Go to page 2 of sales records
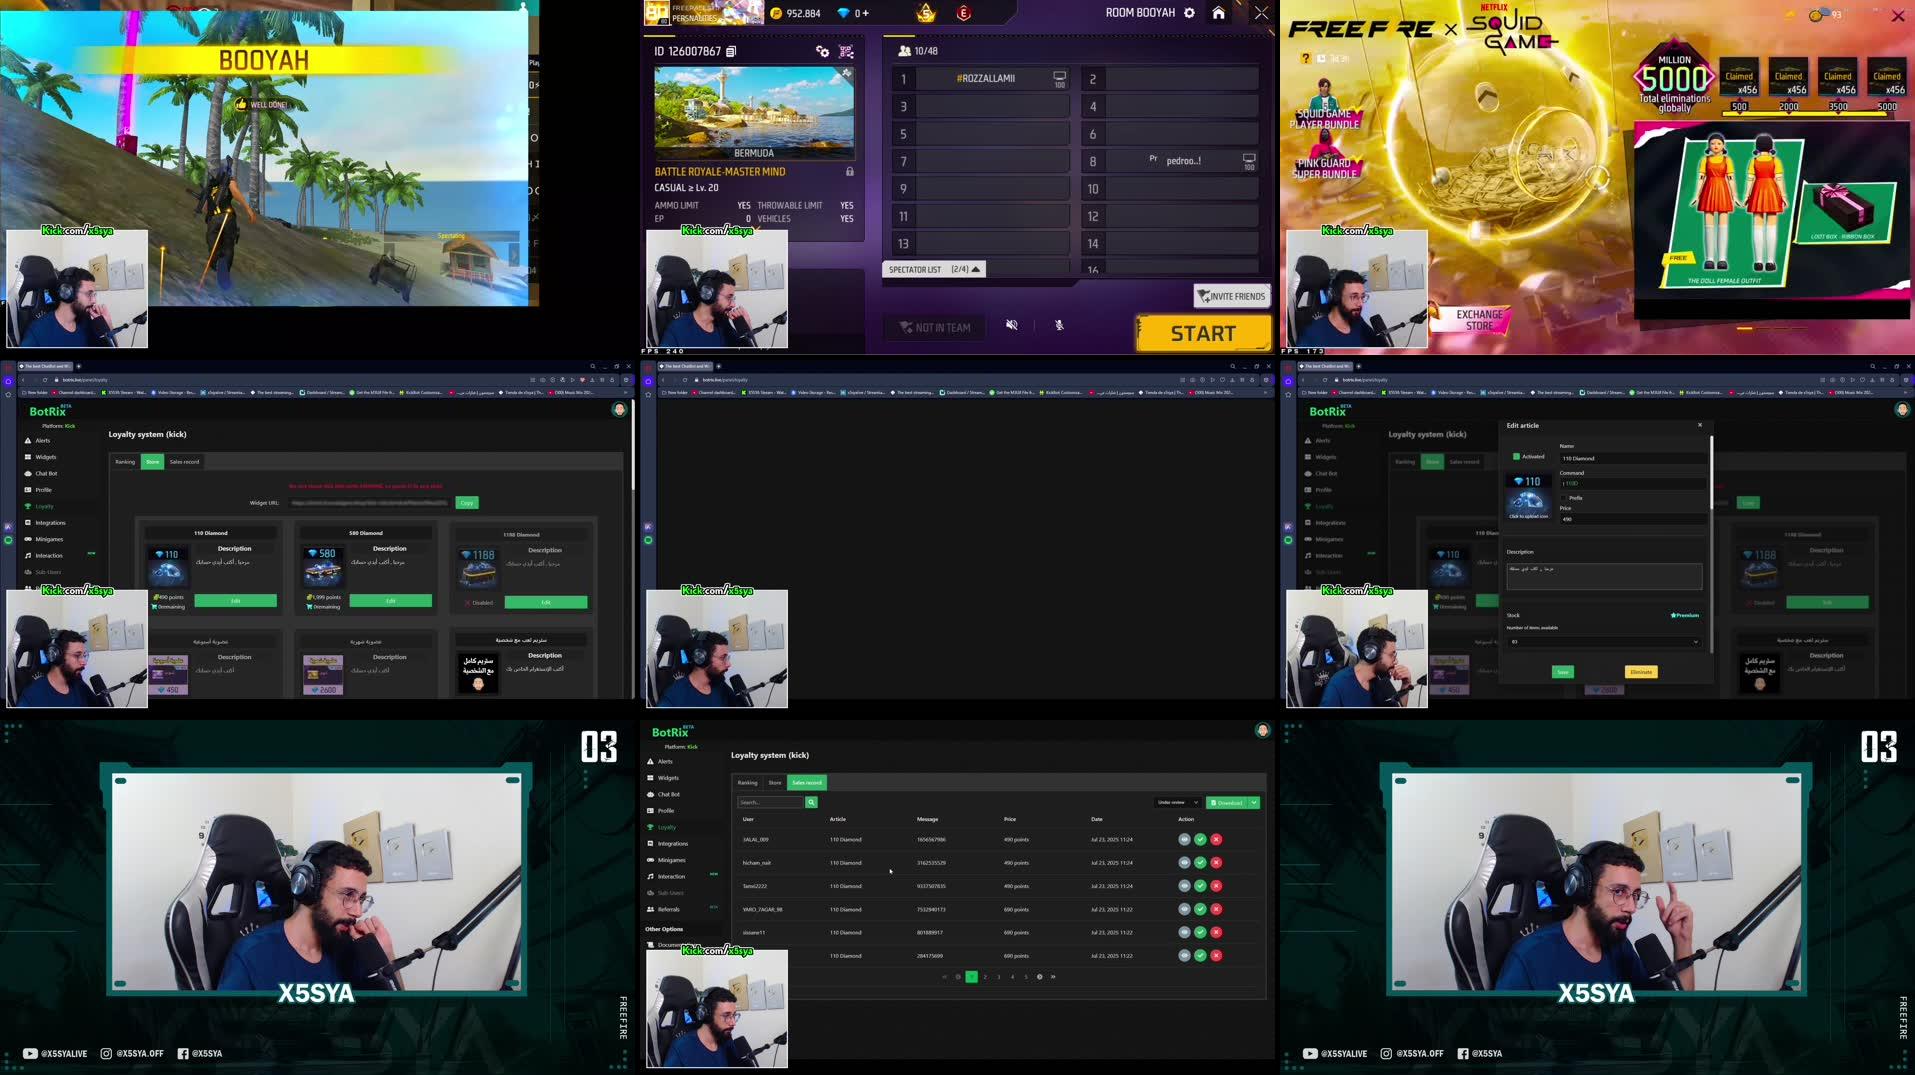Image resolution: width=1915 pixels, height=1075 pixels. tap(985, 977)
